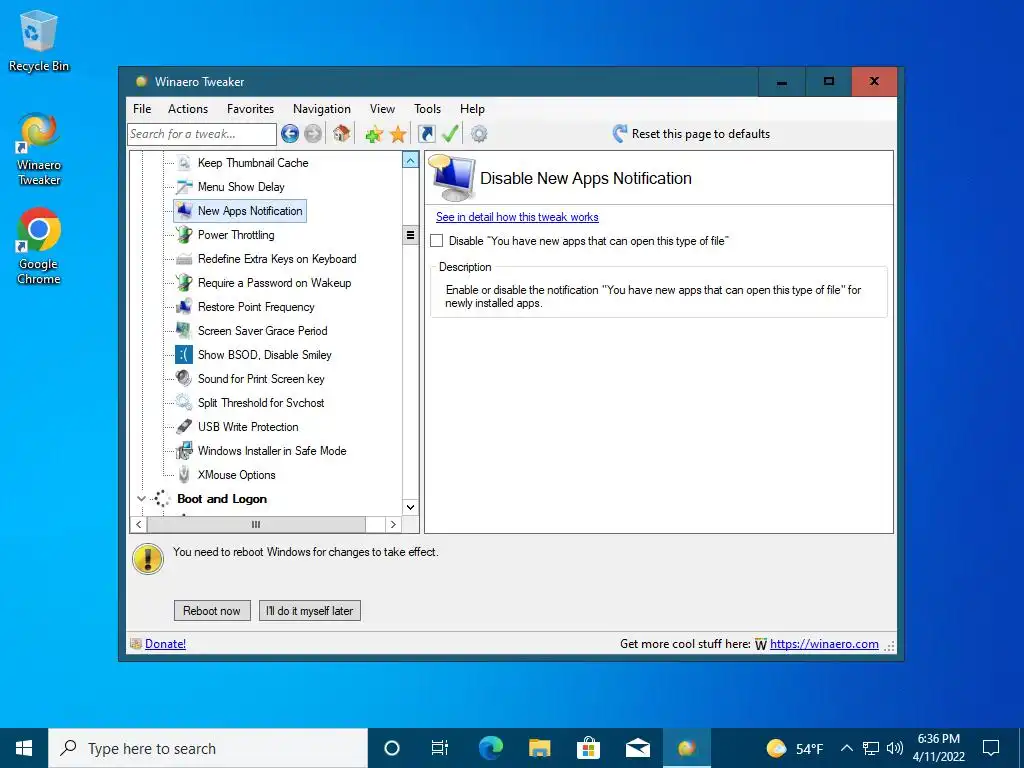1024x768 pixels.
Task: Open the Winaero Tweaker desktop shortcut
Action: pos(39,149)
